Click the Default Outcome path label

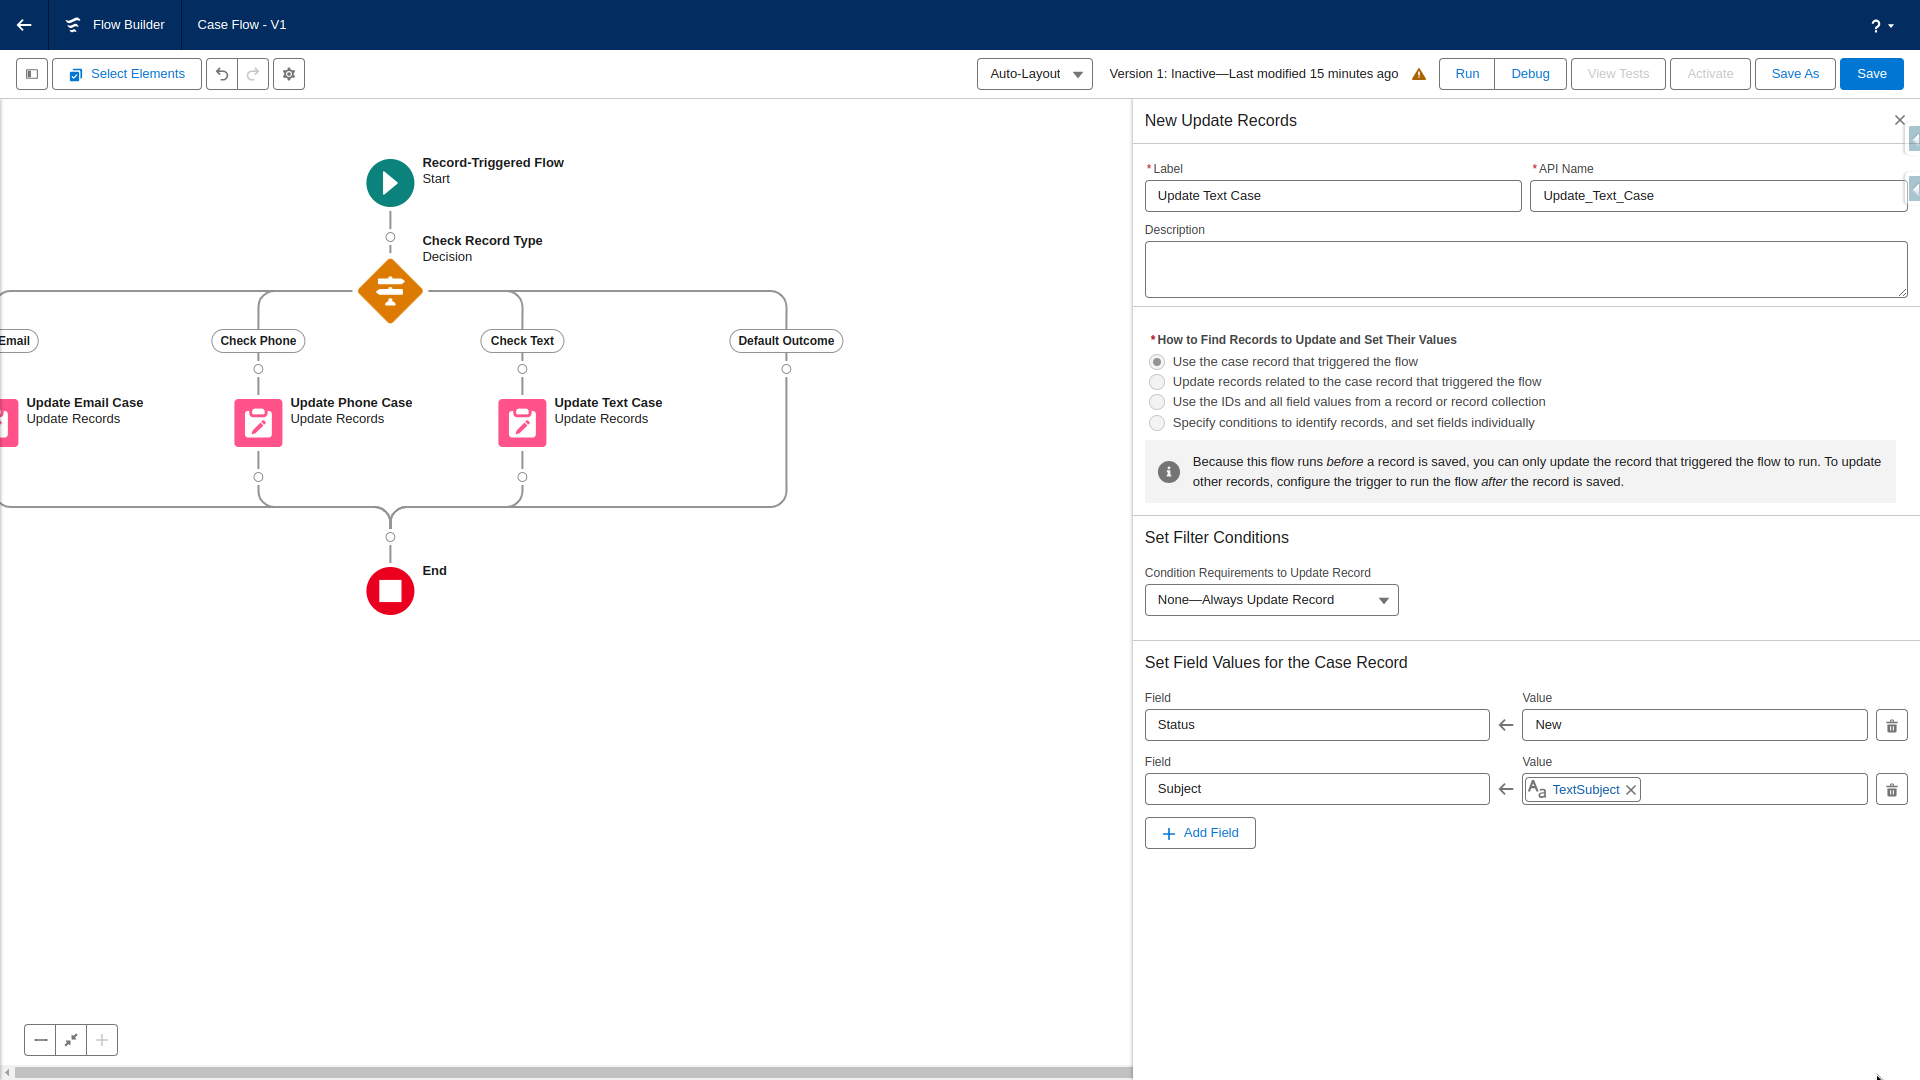coord(786,341)
